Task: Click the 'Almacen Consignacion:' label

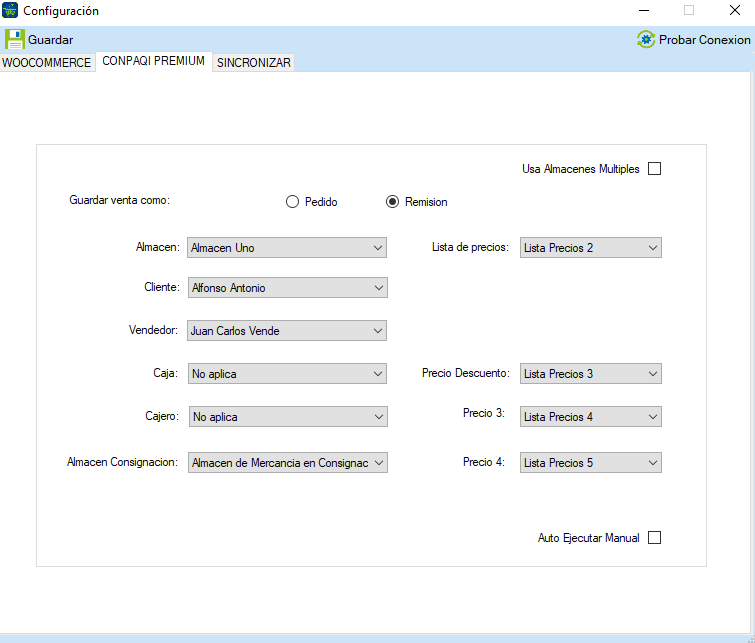Action: 122,462
